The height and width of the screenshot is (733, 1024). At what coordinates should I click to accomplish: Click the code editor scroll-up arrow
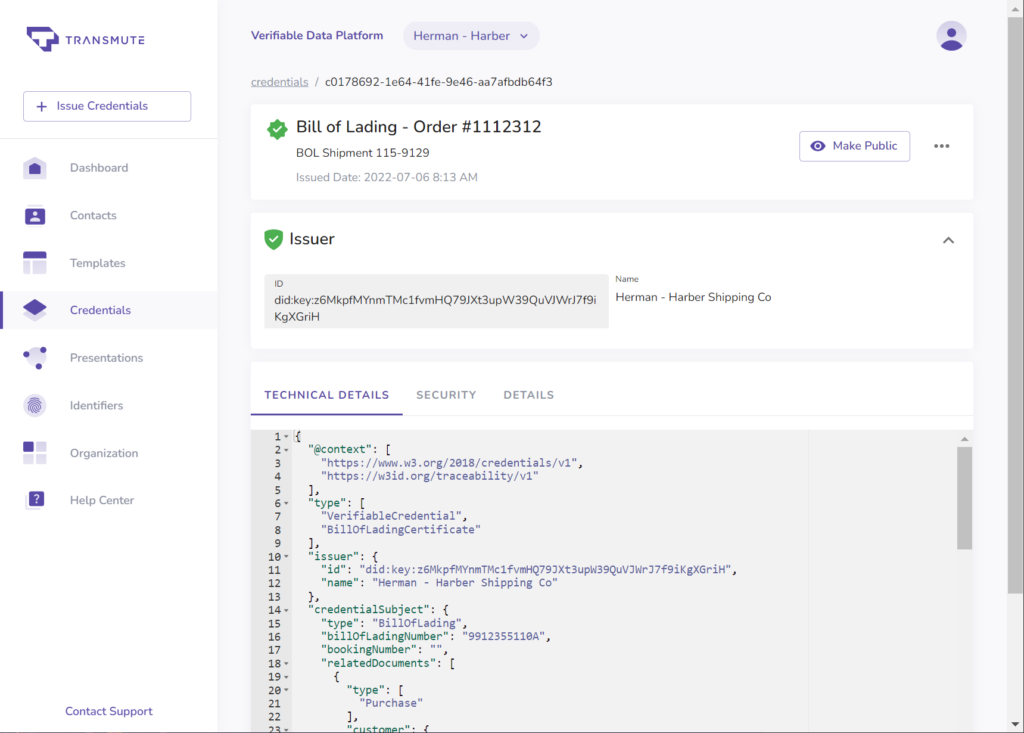coord(965,439)
